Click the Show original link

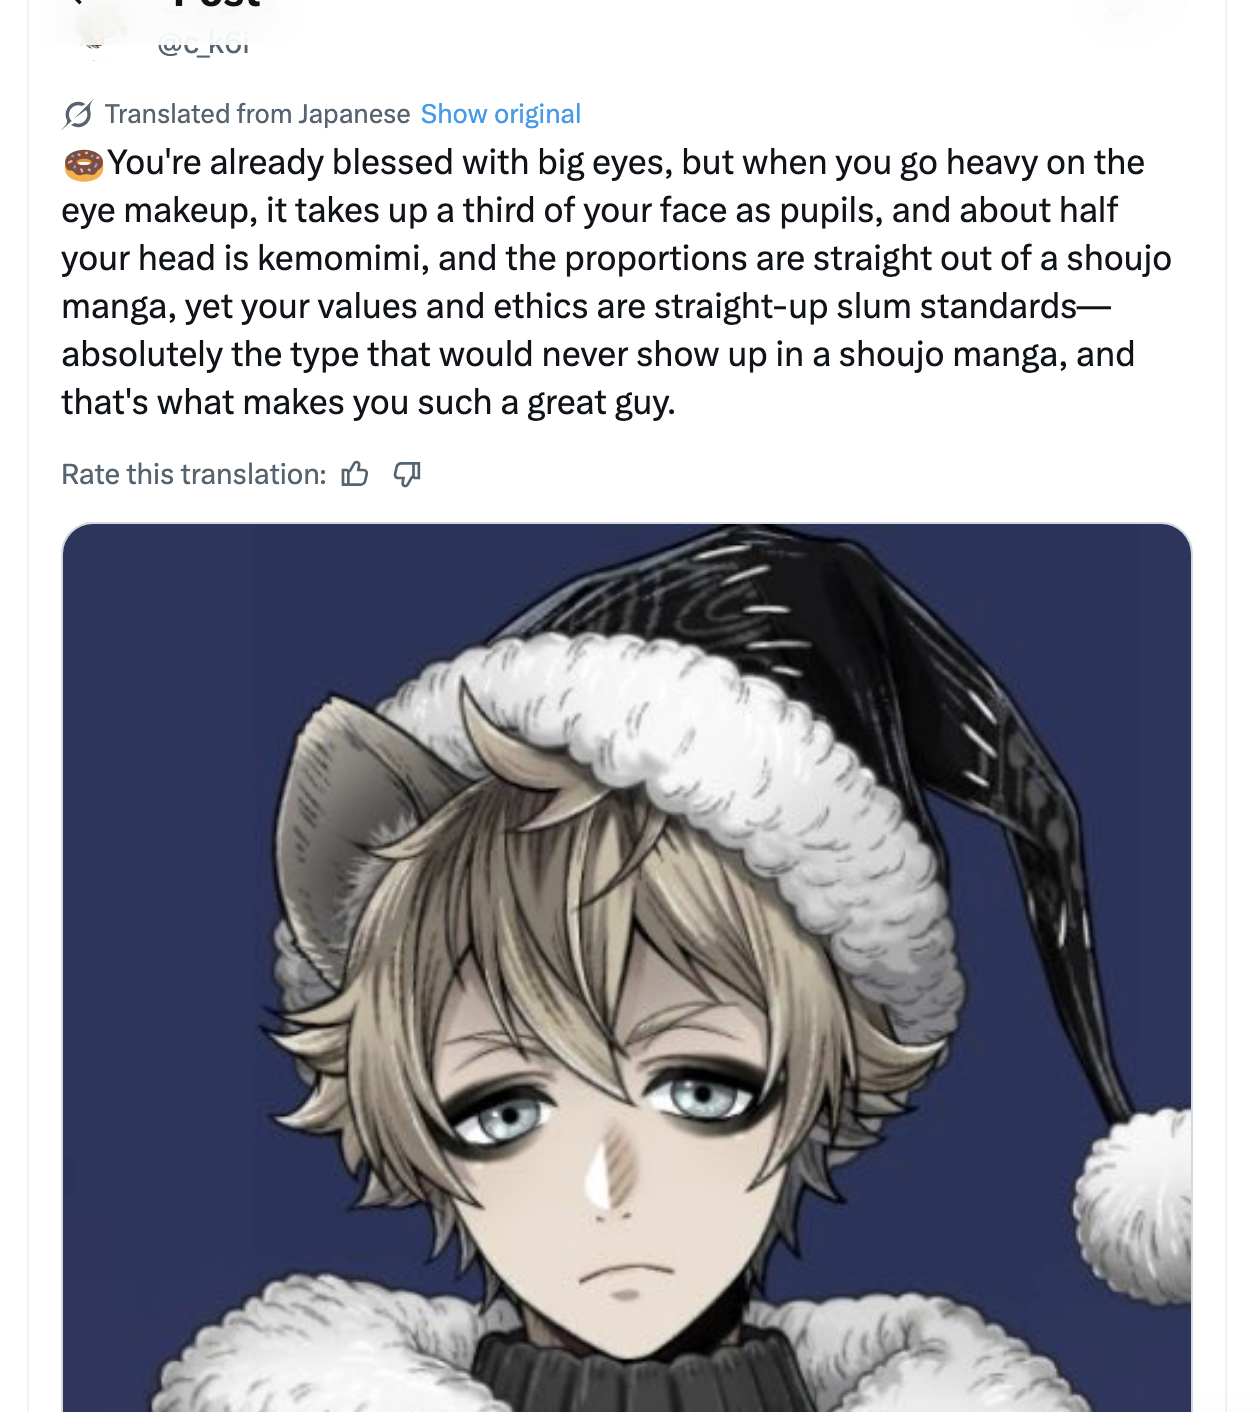pyautogui.click(x=500, y=114)
